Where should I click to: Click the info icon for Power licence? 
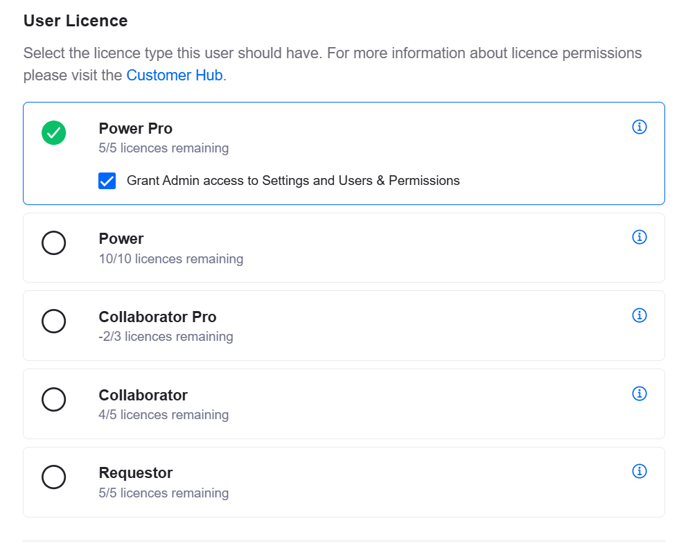639,237
